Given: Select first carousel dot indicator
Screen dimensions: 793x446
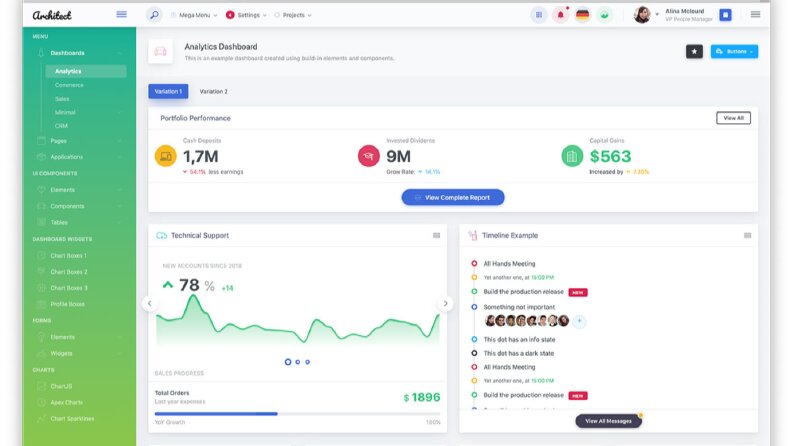Looking at the screenshot, I should 288,362.
